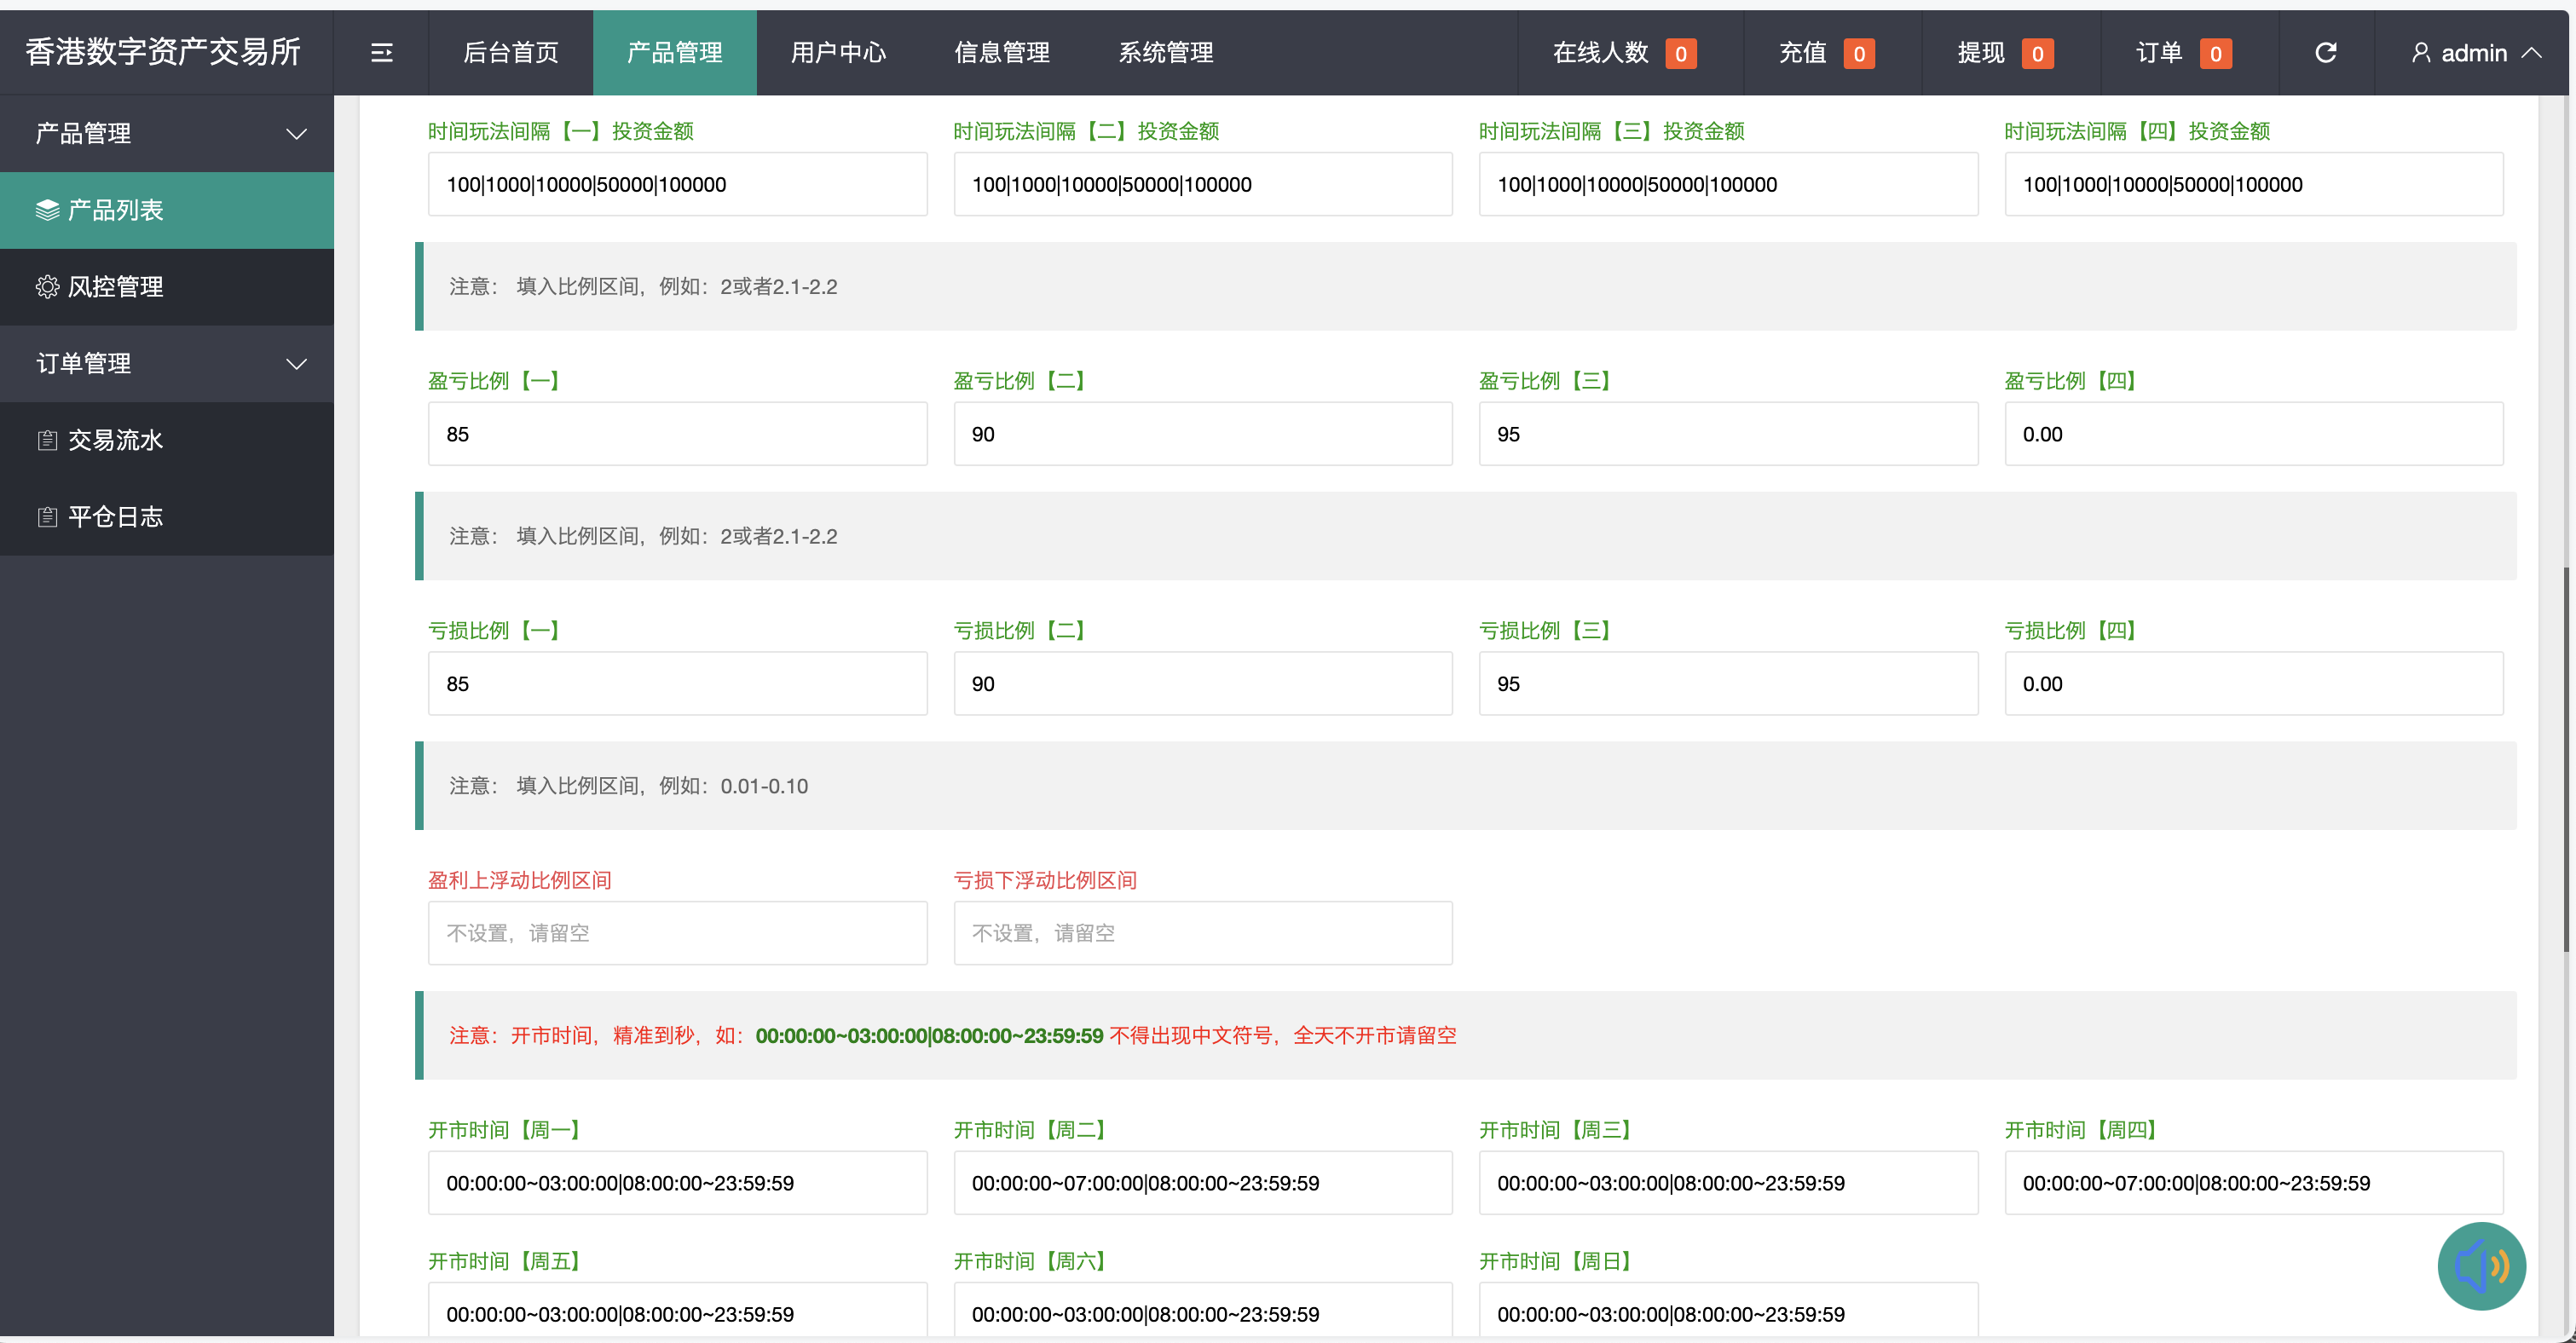Viewport: 2576px width, 1343px height.
Task: Click the admin user profile icon
Action: tap(2421, 53)
